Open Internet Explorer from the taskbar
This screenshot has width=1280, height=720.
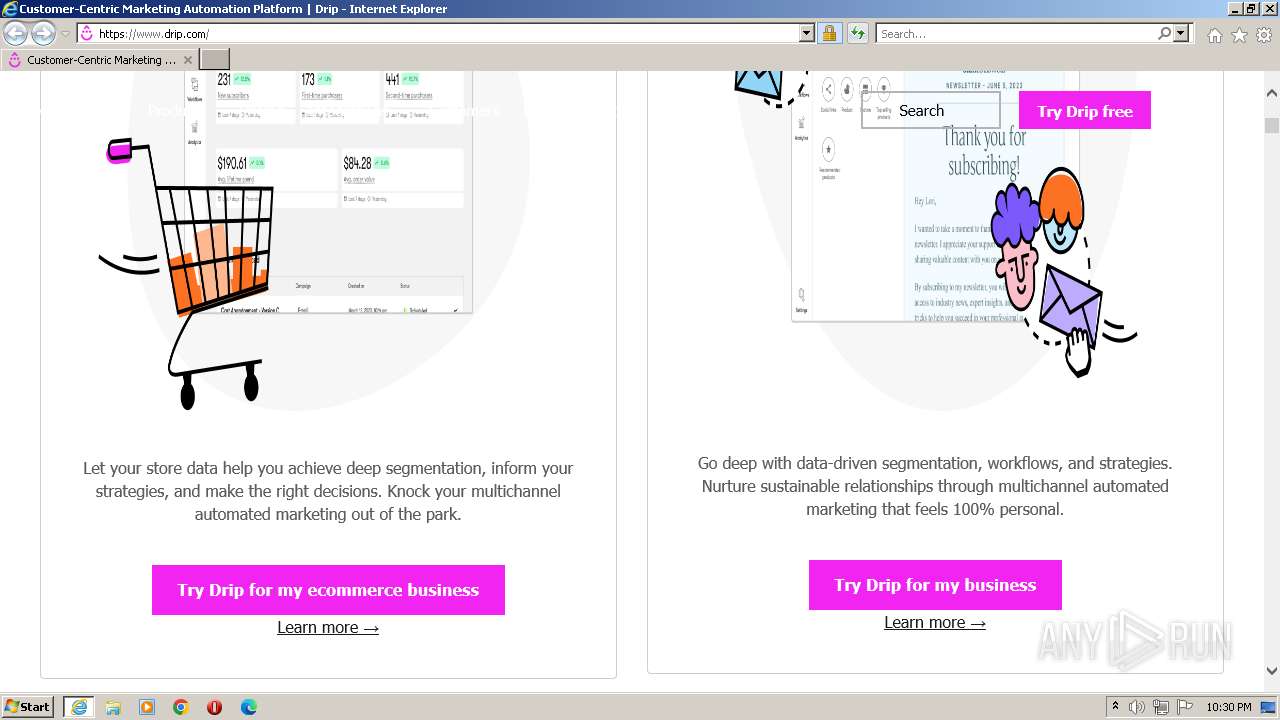tap(79, 707)
